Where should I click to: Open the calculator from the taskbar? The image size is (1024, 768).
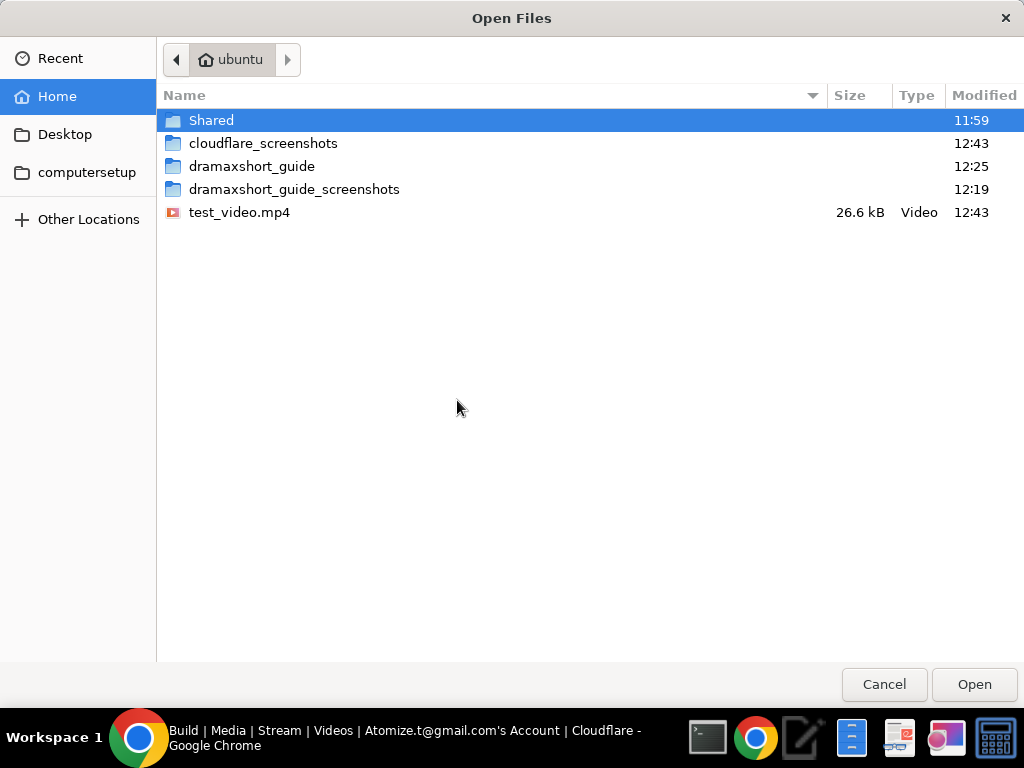pyautogui.click(x=995, y=737)
